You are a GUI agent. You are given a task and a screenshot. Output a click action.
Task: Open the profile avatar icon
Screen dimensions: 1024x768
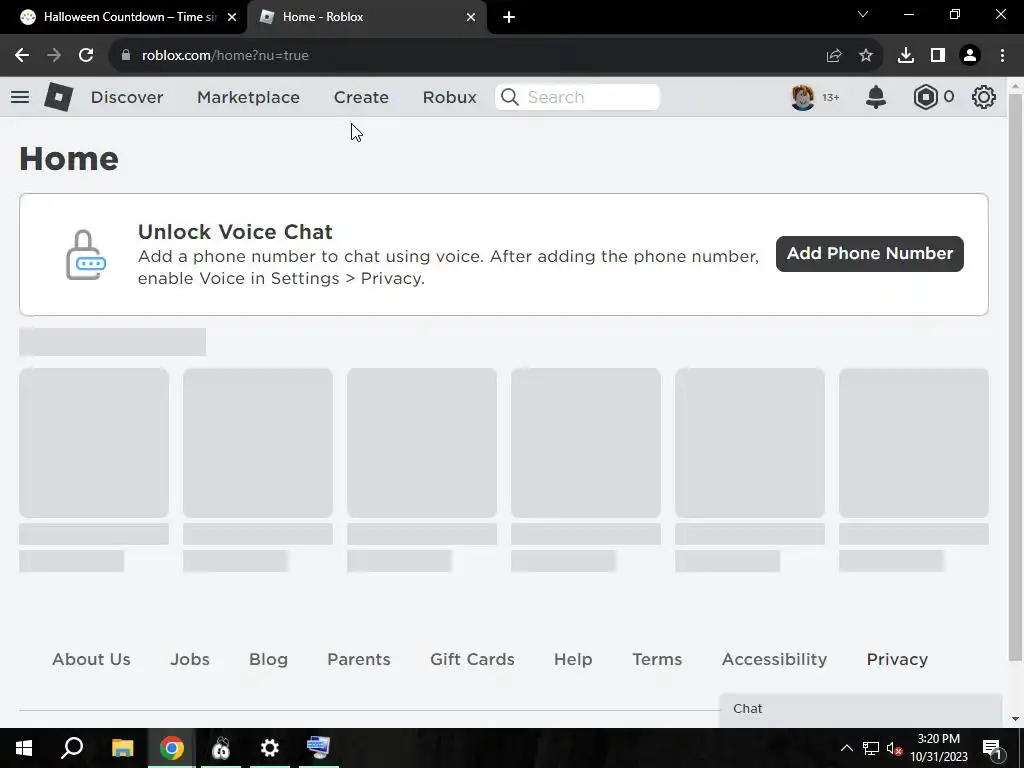click(803, 97)
